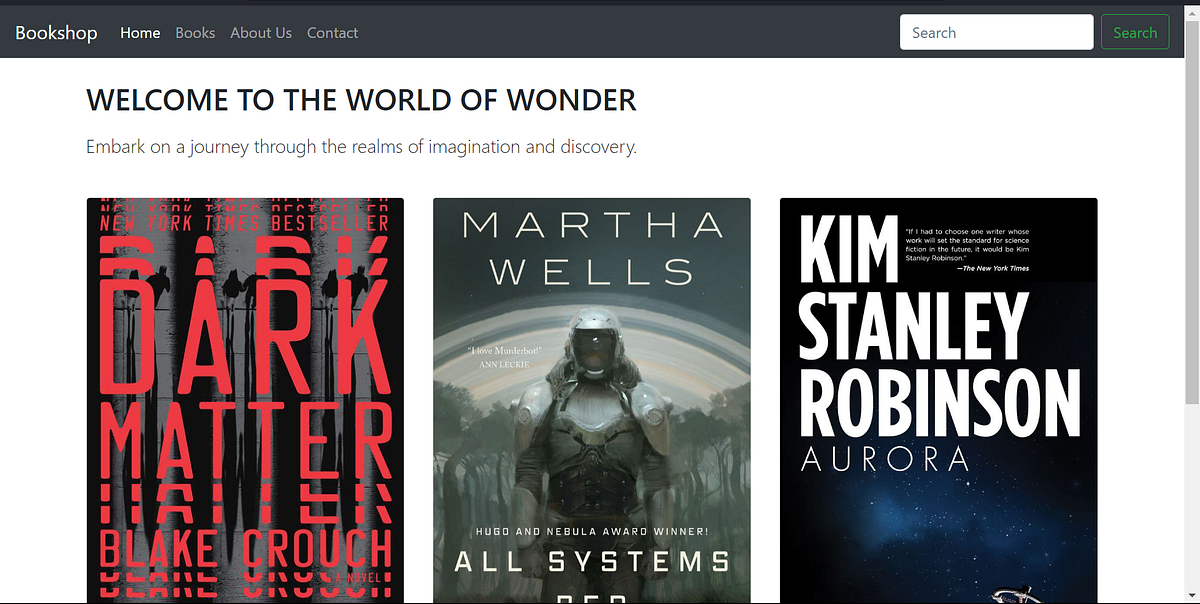
Task: Open the Bookshop brand link
Action: pyautogui.click(x=56, y=33)
